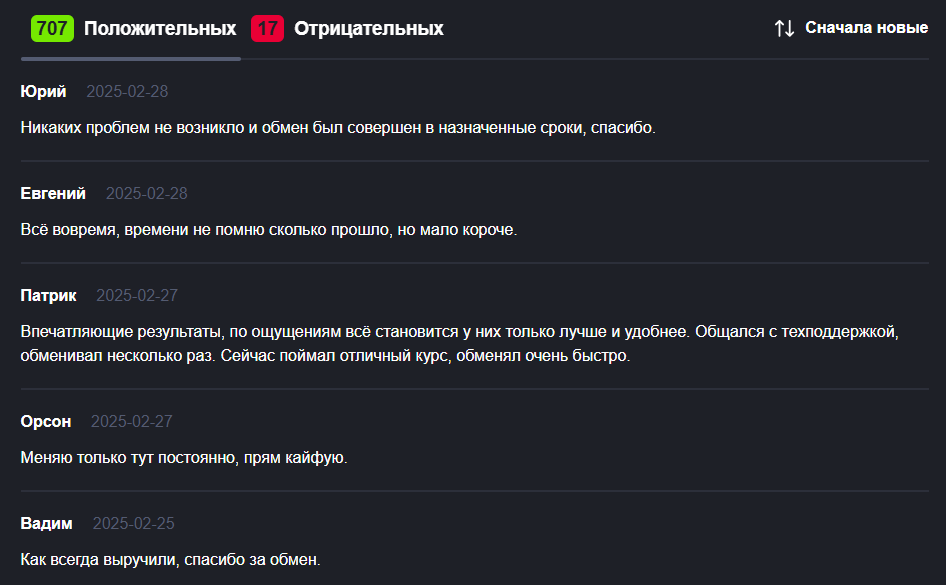Click reviewer name Вадим

[x=46, y=524]
